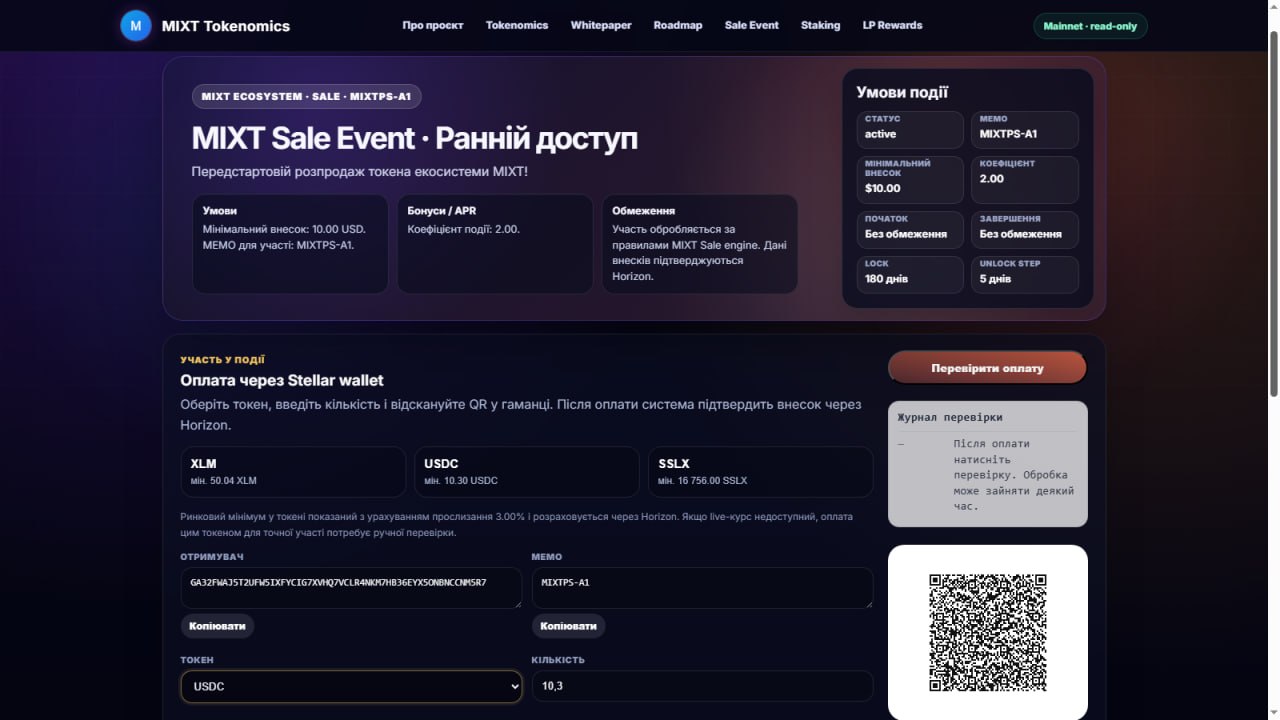Select the Sale Event nav item

(752, 25)
